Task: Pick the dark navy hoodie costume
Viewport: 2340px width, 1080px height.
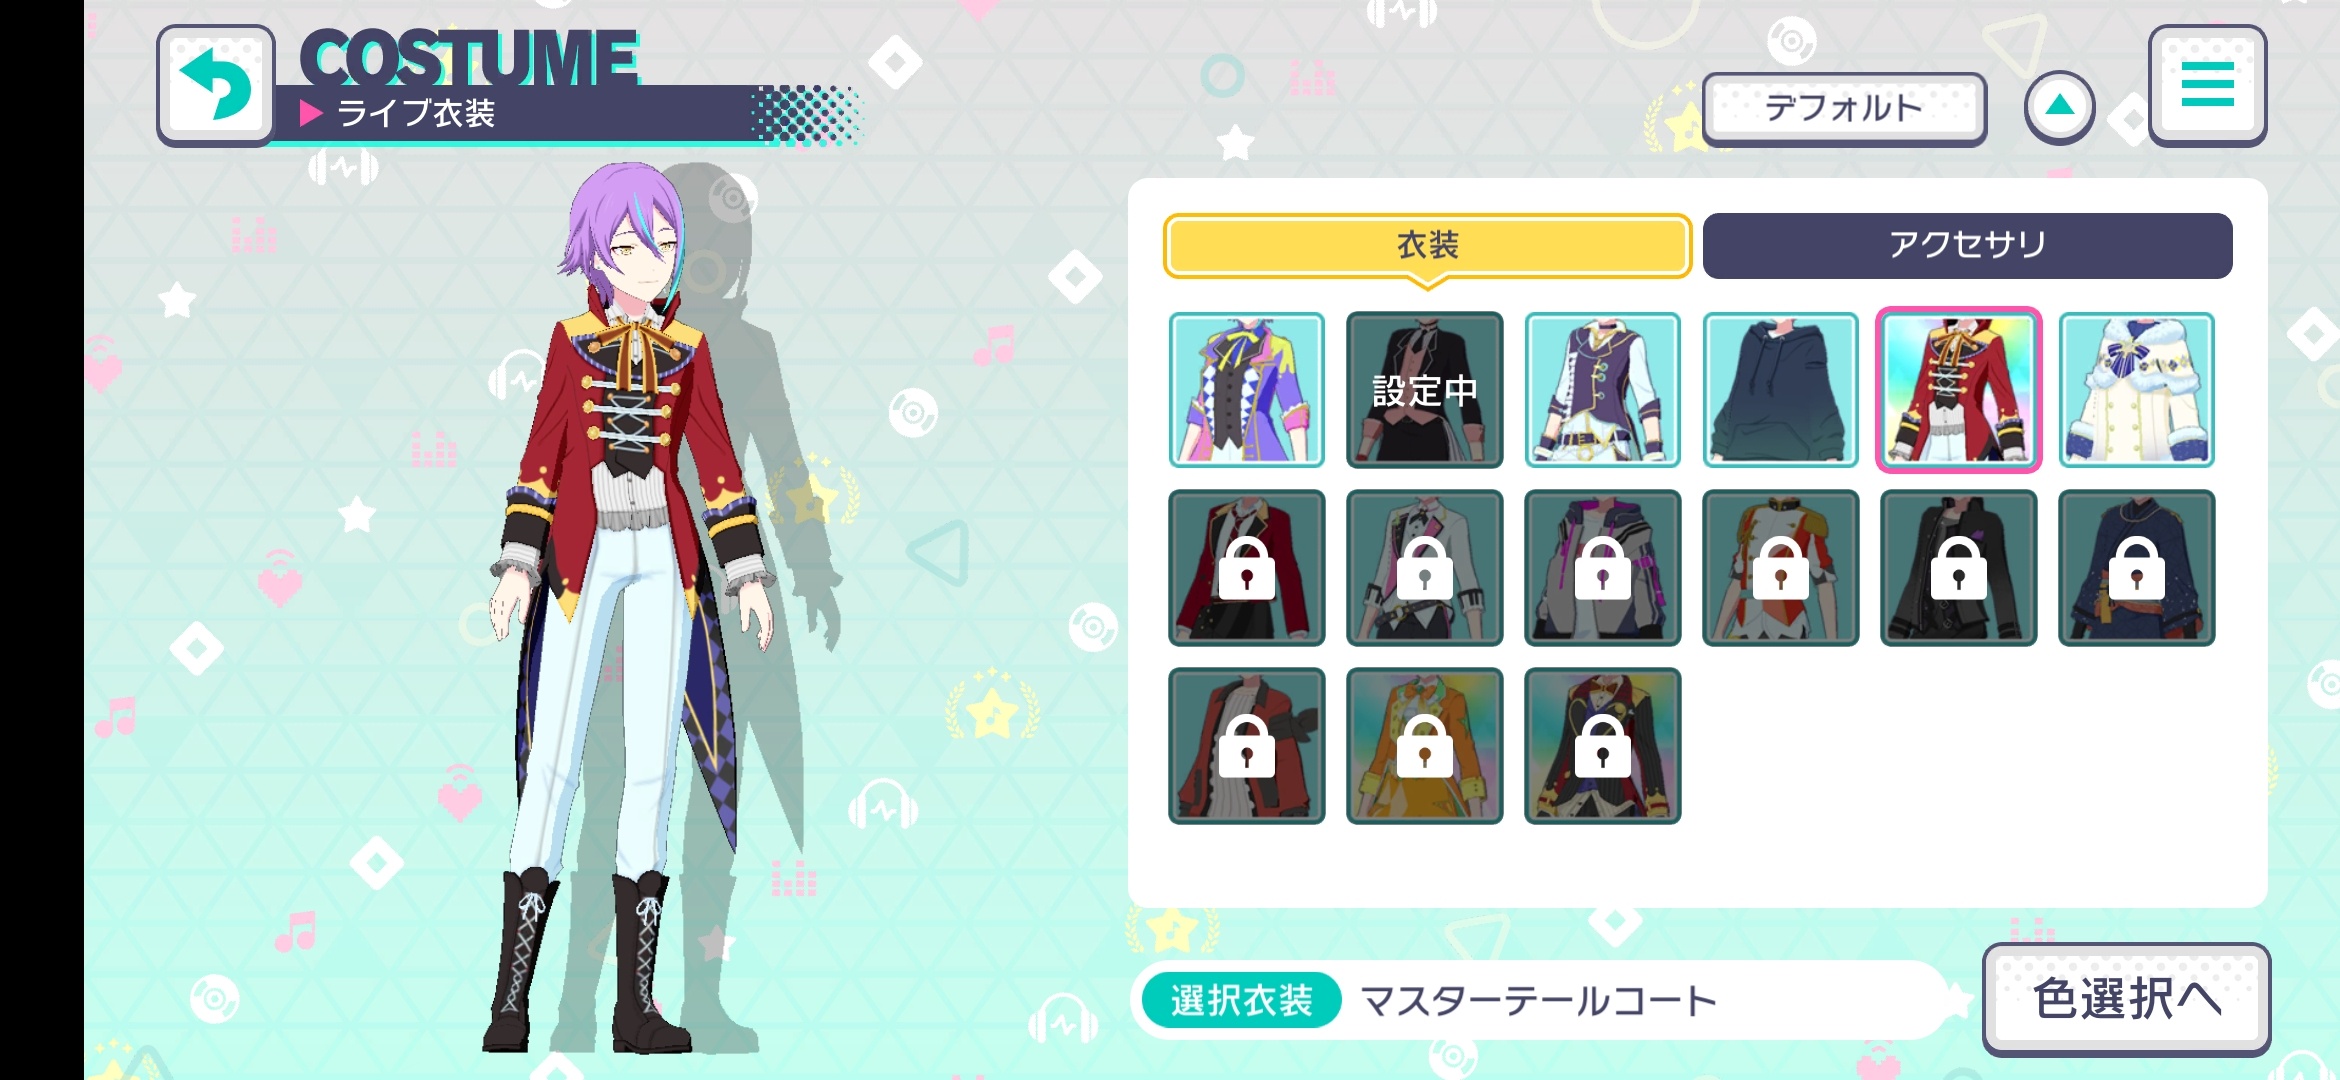Action: (1781, 390)
